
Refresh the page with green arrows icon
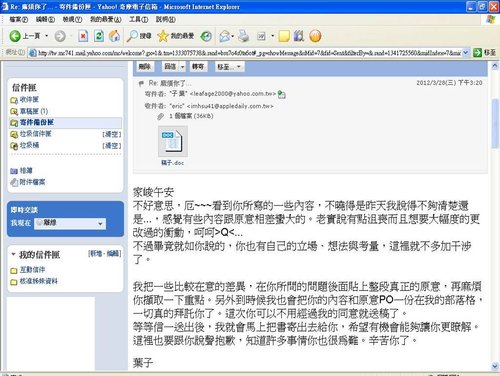(99, 36)
